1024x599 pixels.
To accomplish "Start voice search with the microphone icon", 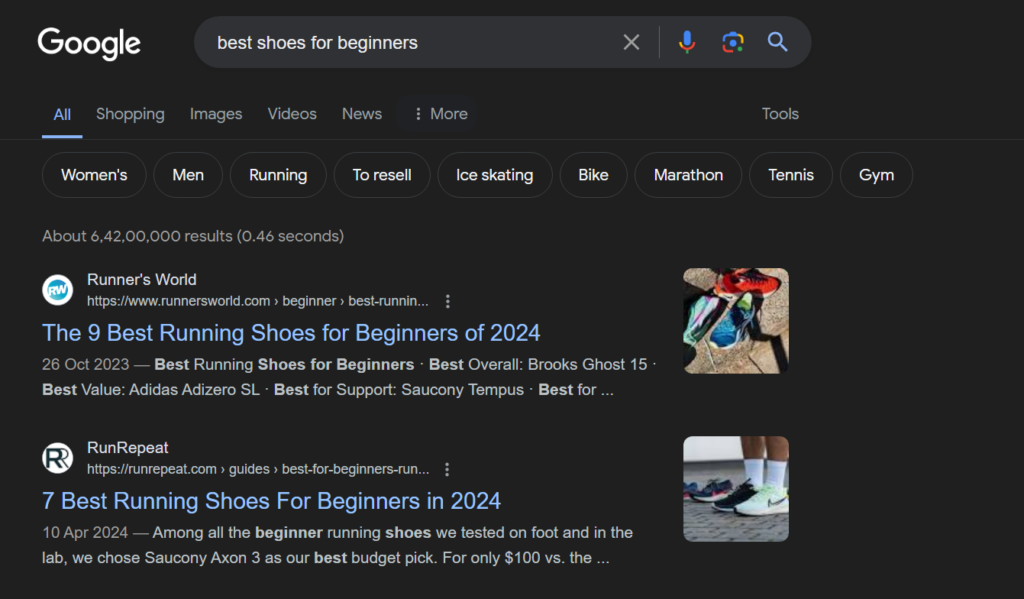I will [x=686, y=42].
